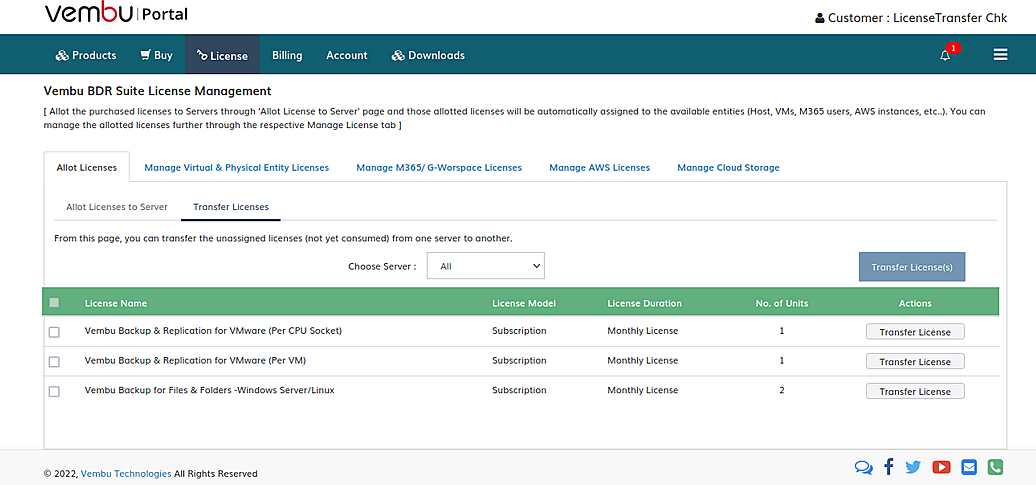Open the hamburger menu icon
1036x485 pixels.
1000,55
